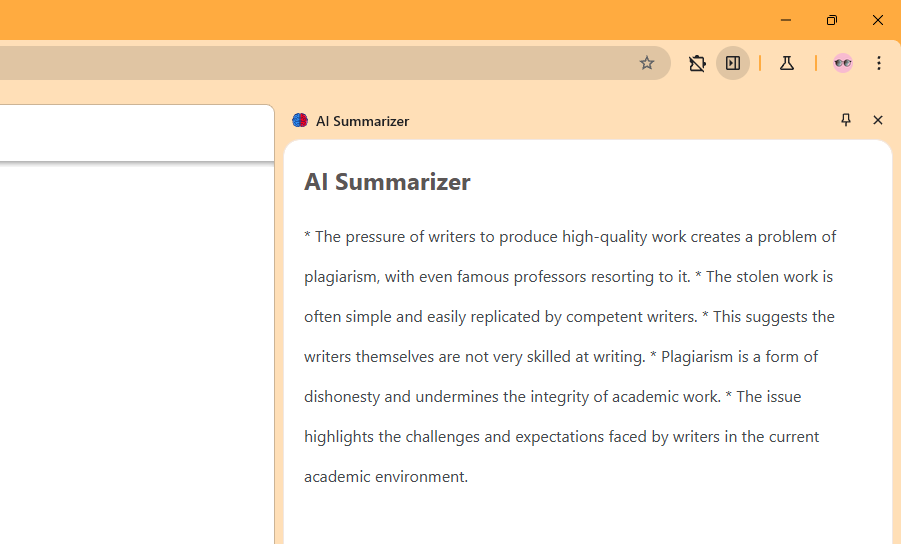
Task: Open the Chrome three-dot menu
Action: pos(879,63)
